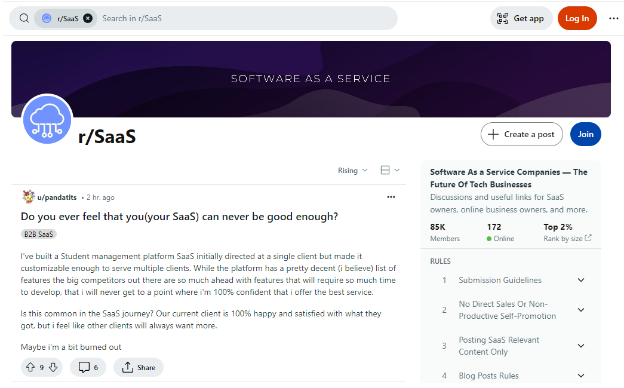Open the Get app button
Viewport: 624px width, 388px height.
pyautogui.click(x=521, y=18)
